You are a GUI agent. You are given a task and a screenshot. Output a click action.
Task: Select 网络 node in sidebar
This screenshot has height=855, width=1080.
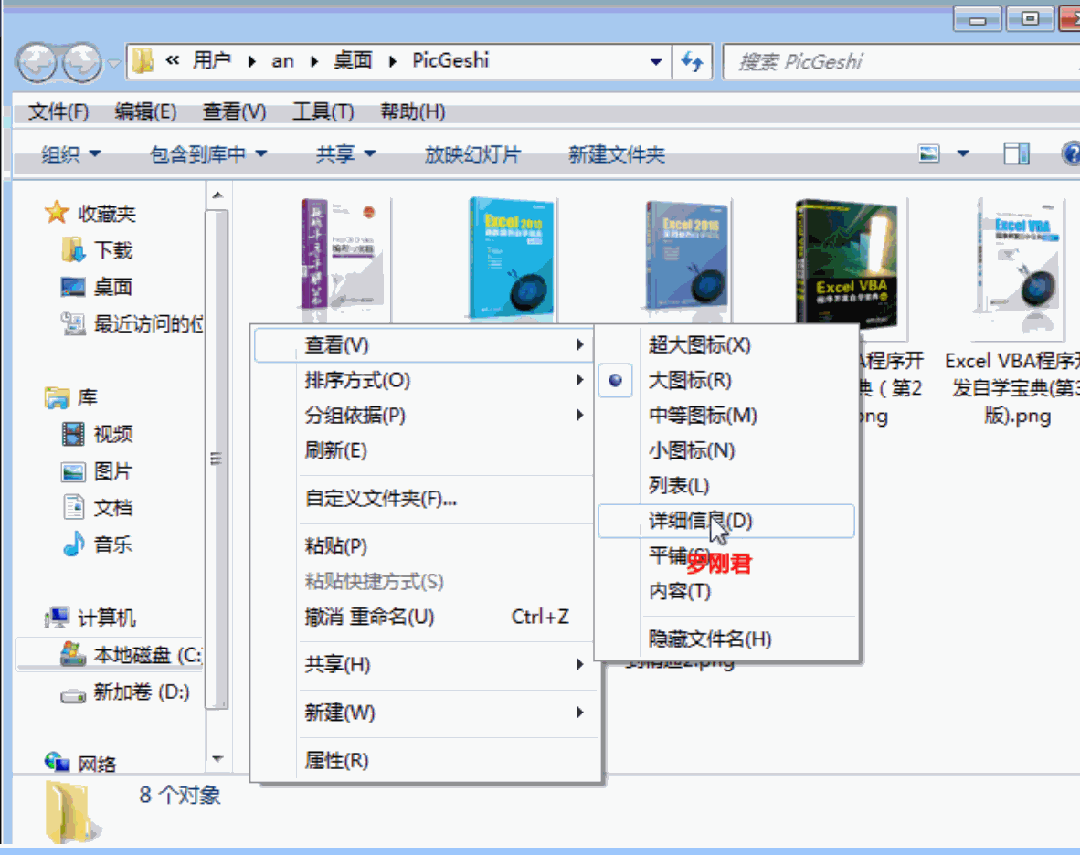pyautogui.click(x=80, y=763)
